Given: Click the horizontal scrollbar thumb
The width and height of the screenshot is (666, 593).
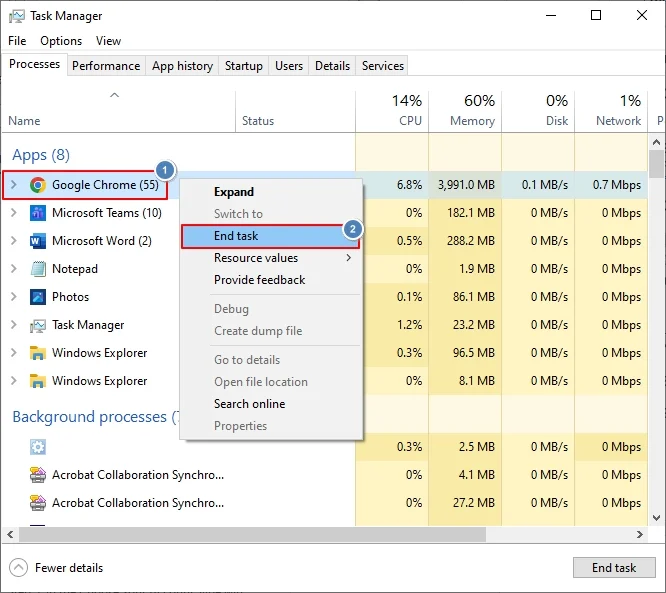Looking at the screenshot, I should pos(300,535).
